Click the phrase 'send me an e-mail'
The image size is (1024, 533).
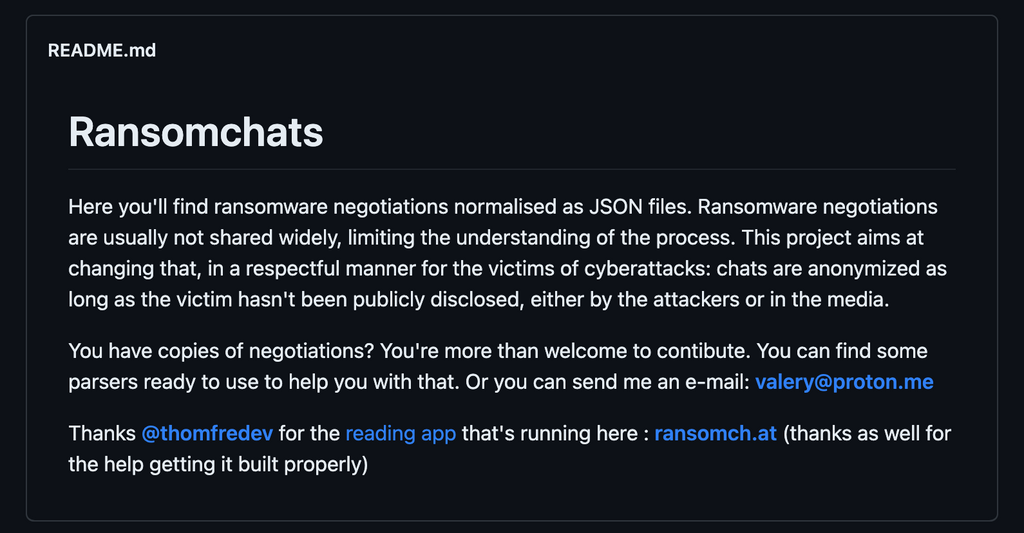tap(660, 382)
